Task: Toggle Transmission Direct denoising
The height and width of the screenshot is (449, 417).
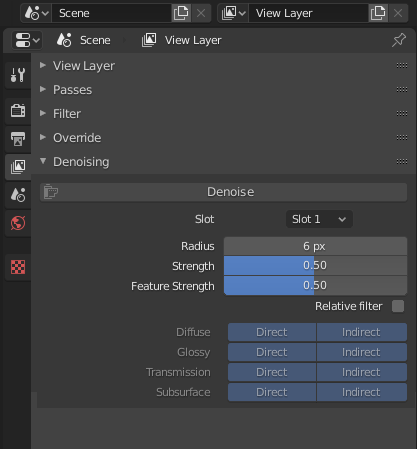Action: [x=272, y=372]
